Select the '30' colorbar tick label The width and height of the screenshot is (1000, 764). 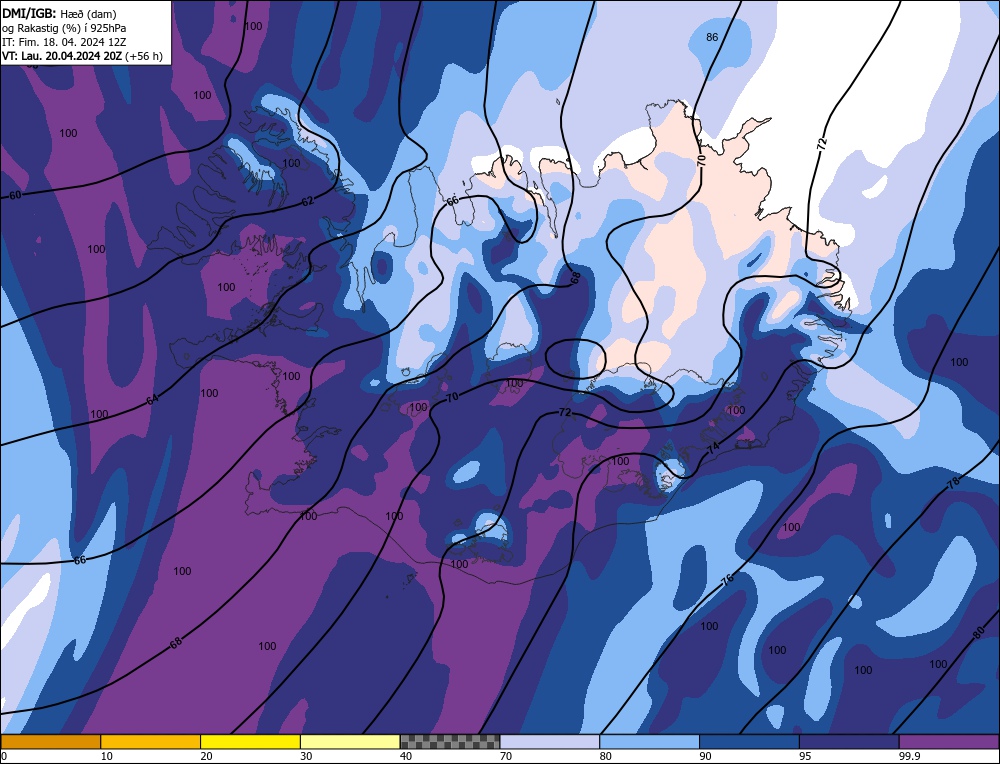pyautogui.click(x=306, y=756)
